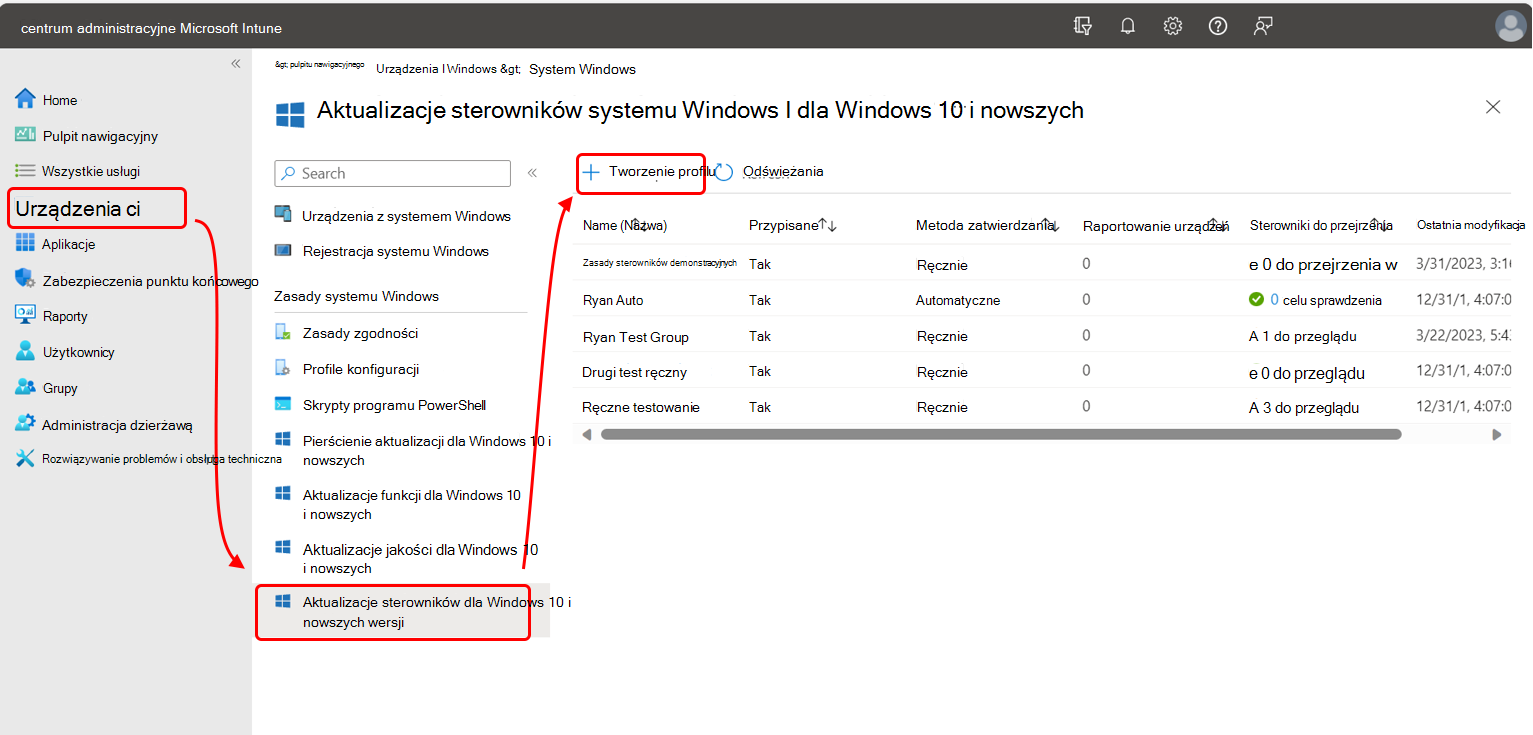Viewport: 1533px width, 735px height.
Task: Click the Odświeżania refresh button
Action: coord(770,172)
